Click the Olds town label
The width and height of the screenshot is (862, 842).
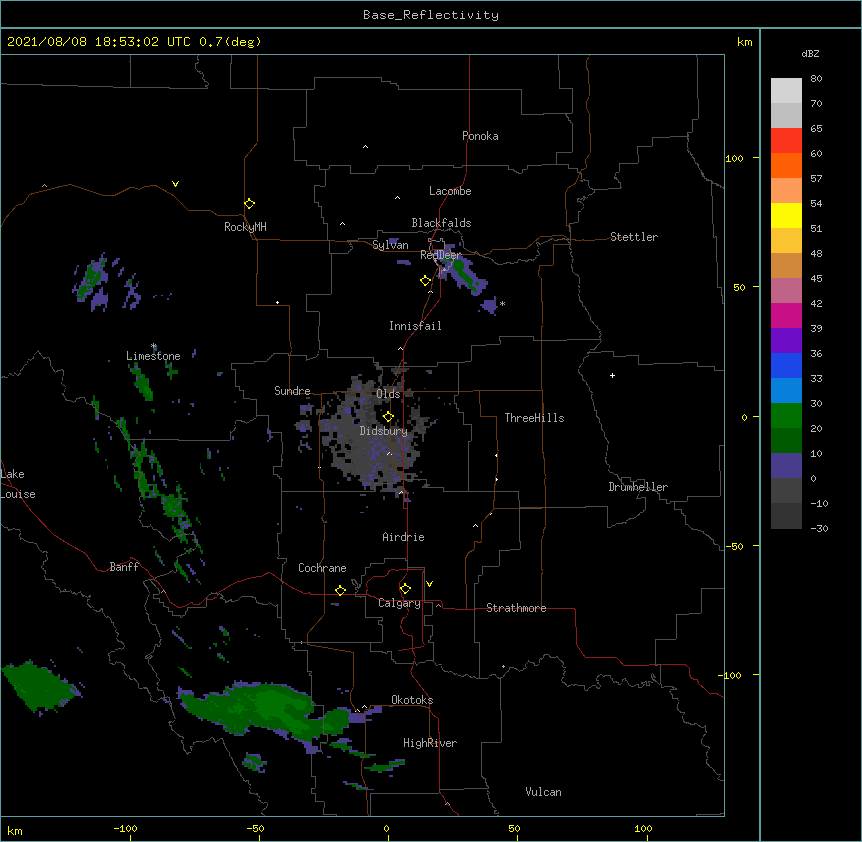tap(388, 394)
